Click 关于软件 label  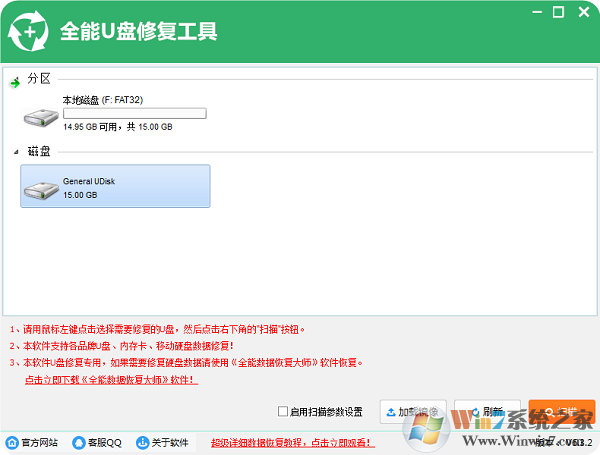(170, 443)
